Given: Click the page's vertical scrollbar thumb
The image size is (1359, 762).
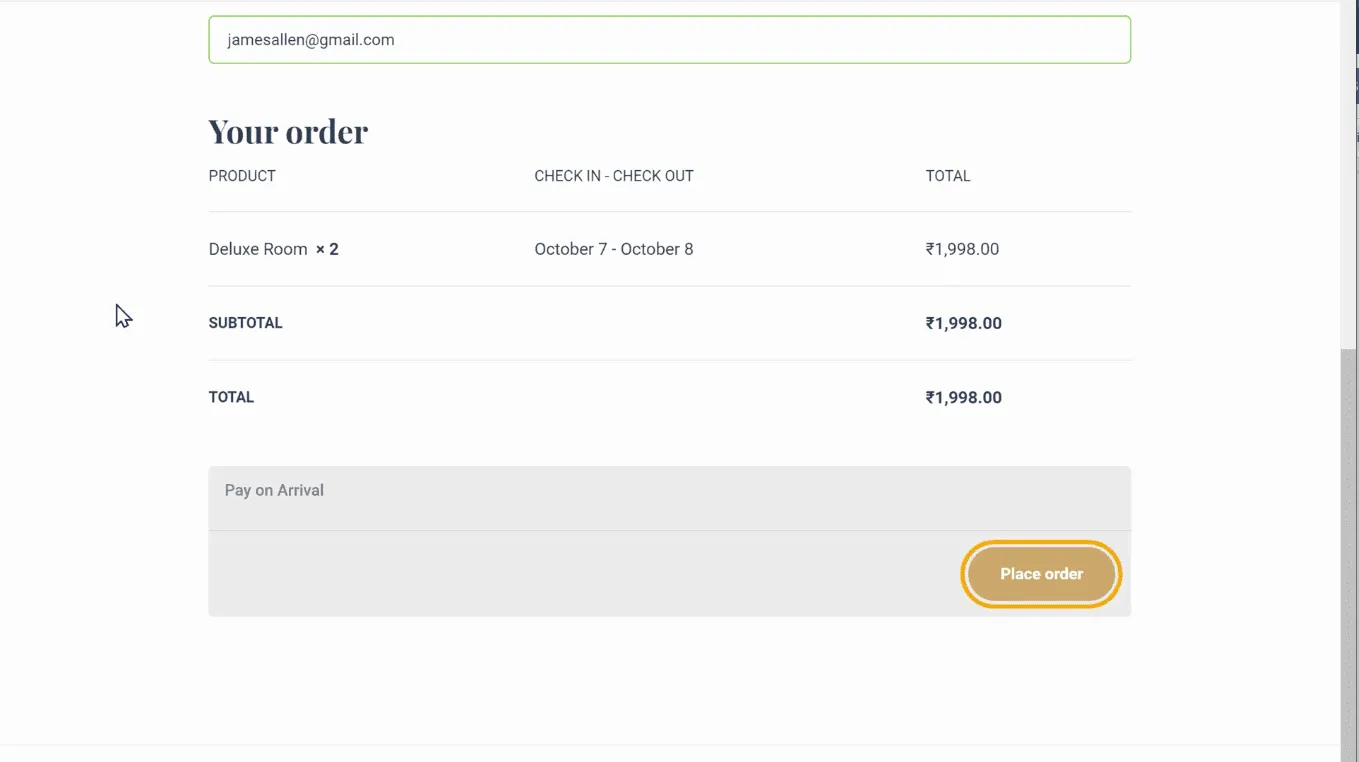Looking at the screenshot, I should click(x=1349, y=550).
